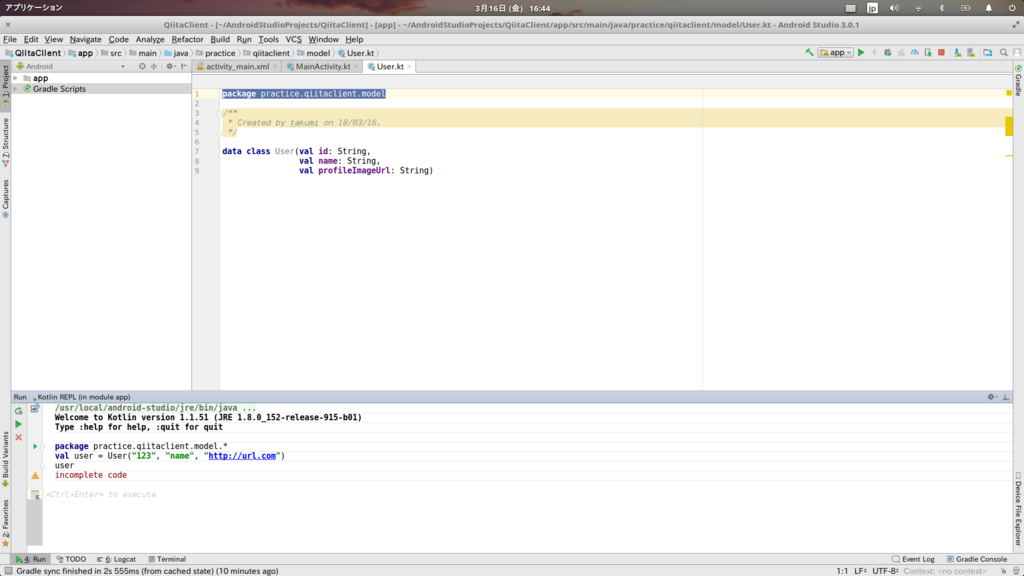Toggle the Structure tool window stripe button
The width and height of the screenshot is (1024, 576).
(5, 141)
